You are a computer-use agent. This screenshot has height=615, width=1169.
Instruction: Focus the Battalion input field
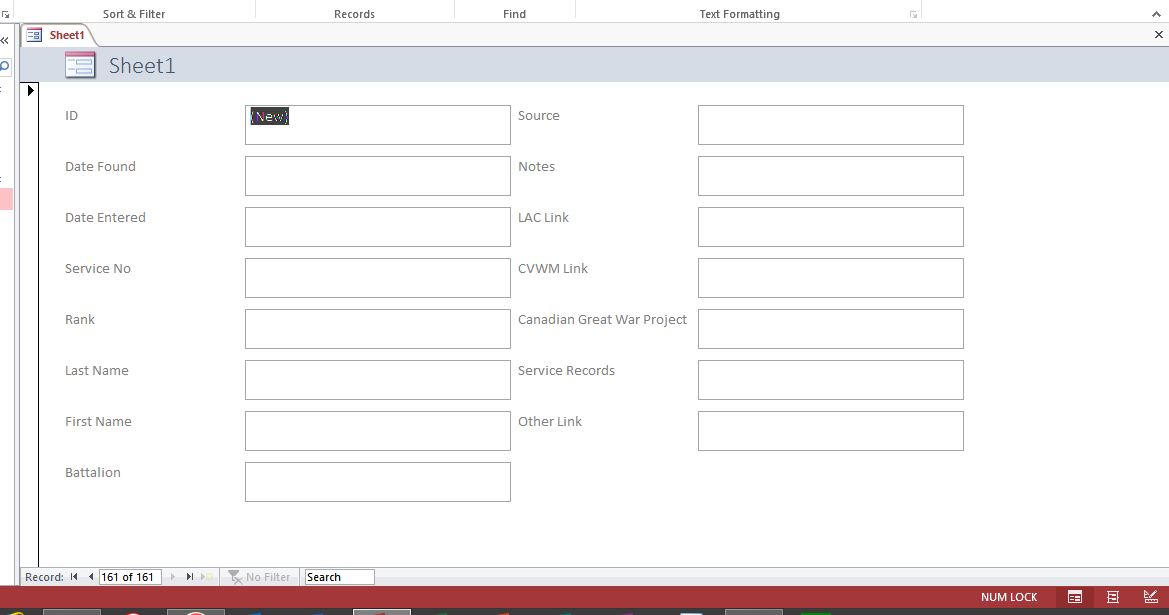point(377,482)
